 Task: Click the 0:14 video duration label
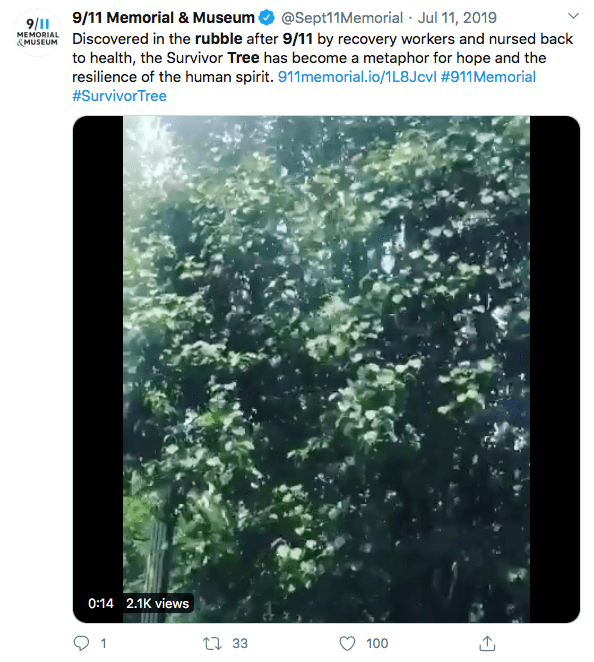(101, 603)
